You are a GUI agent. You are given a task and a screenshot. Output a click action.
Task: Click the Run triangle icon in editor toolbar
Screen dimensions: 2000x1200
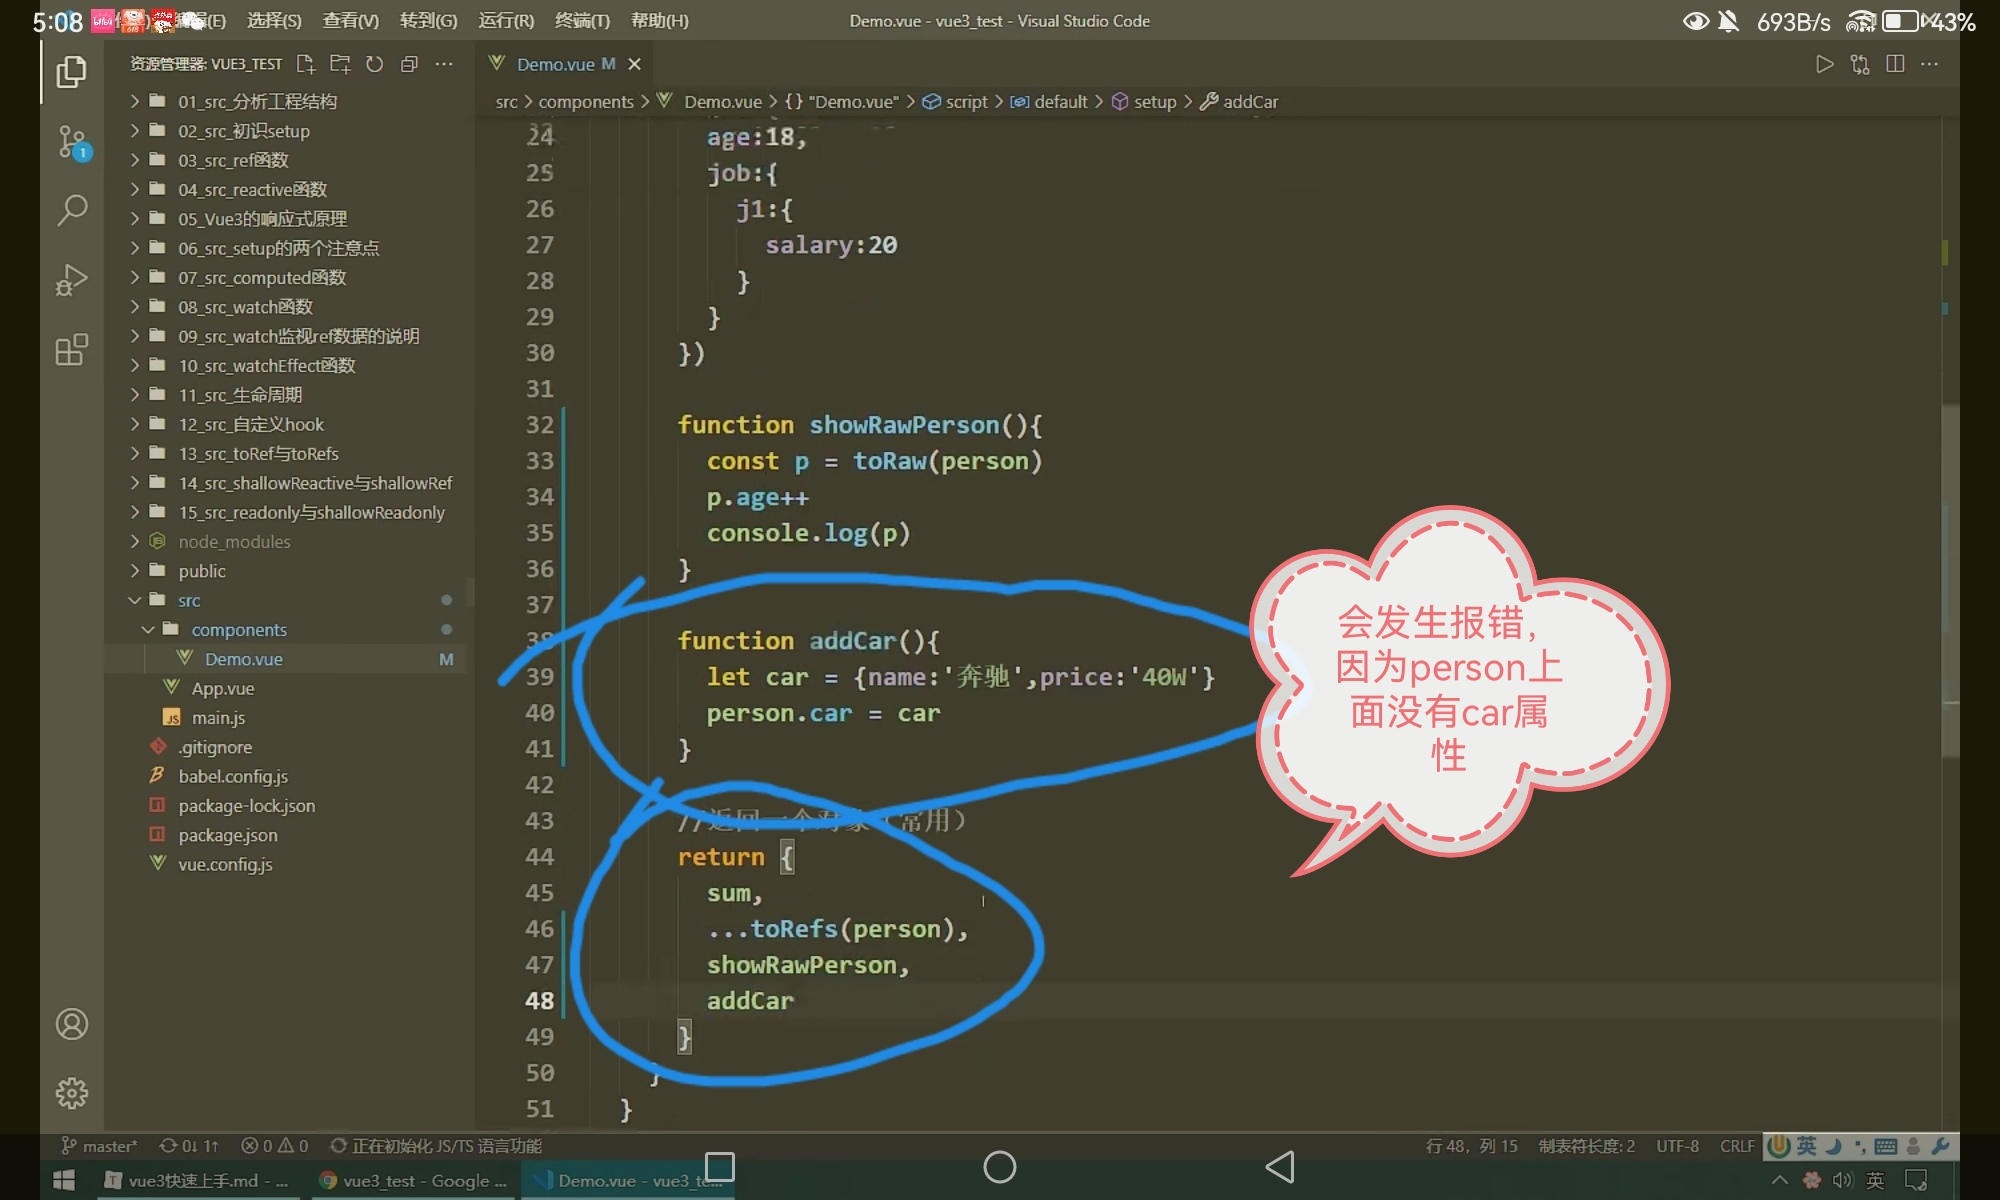point(1824,64)
